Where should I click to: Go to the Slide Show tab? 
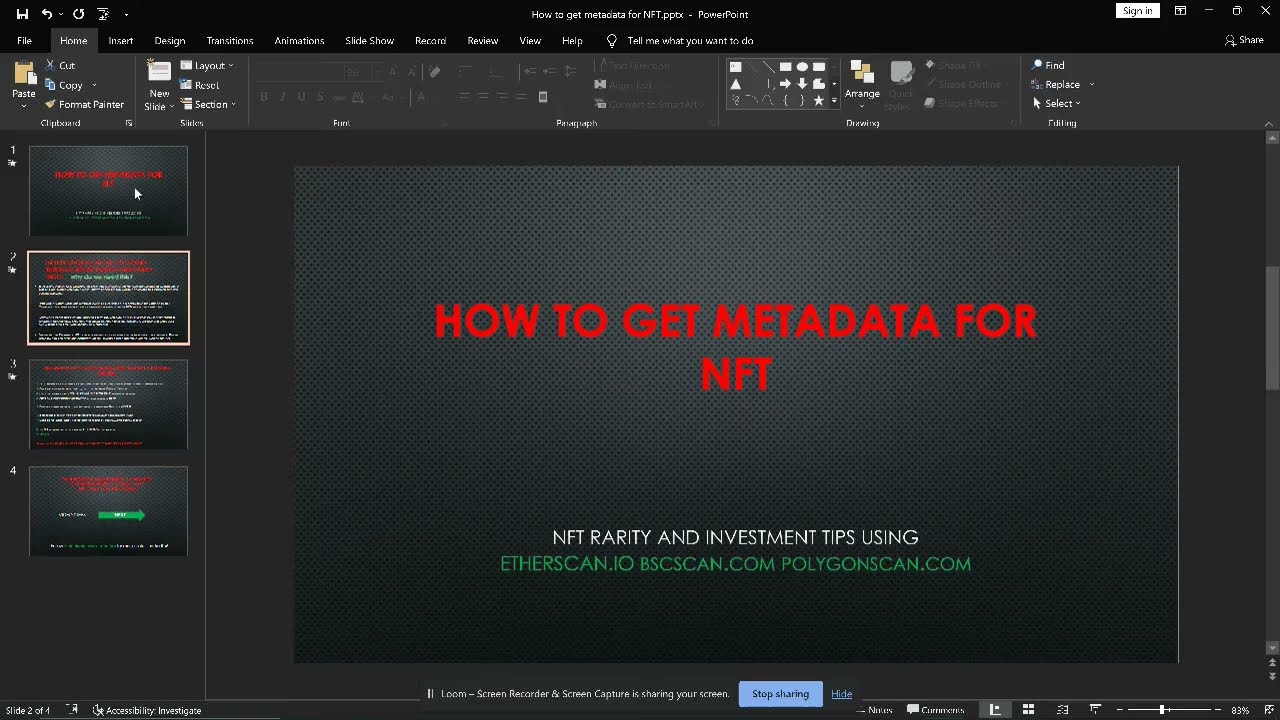pos(370,41)
